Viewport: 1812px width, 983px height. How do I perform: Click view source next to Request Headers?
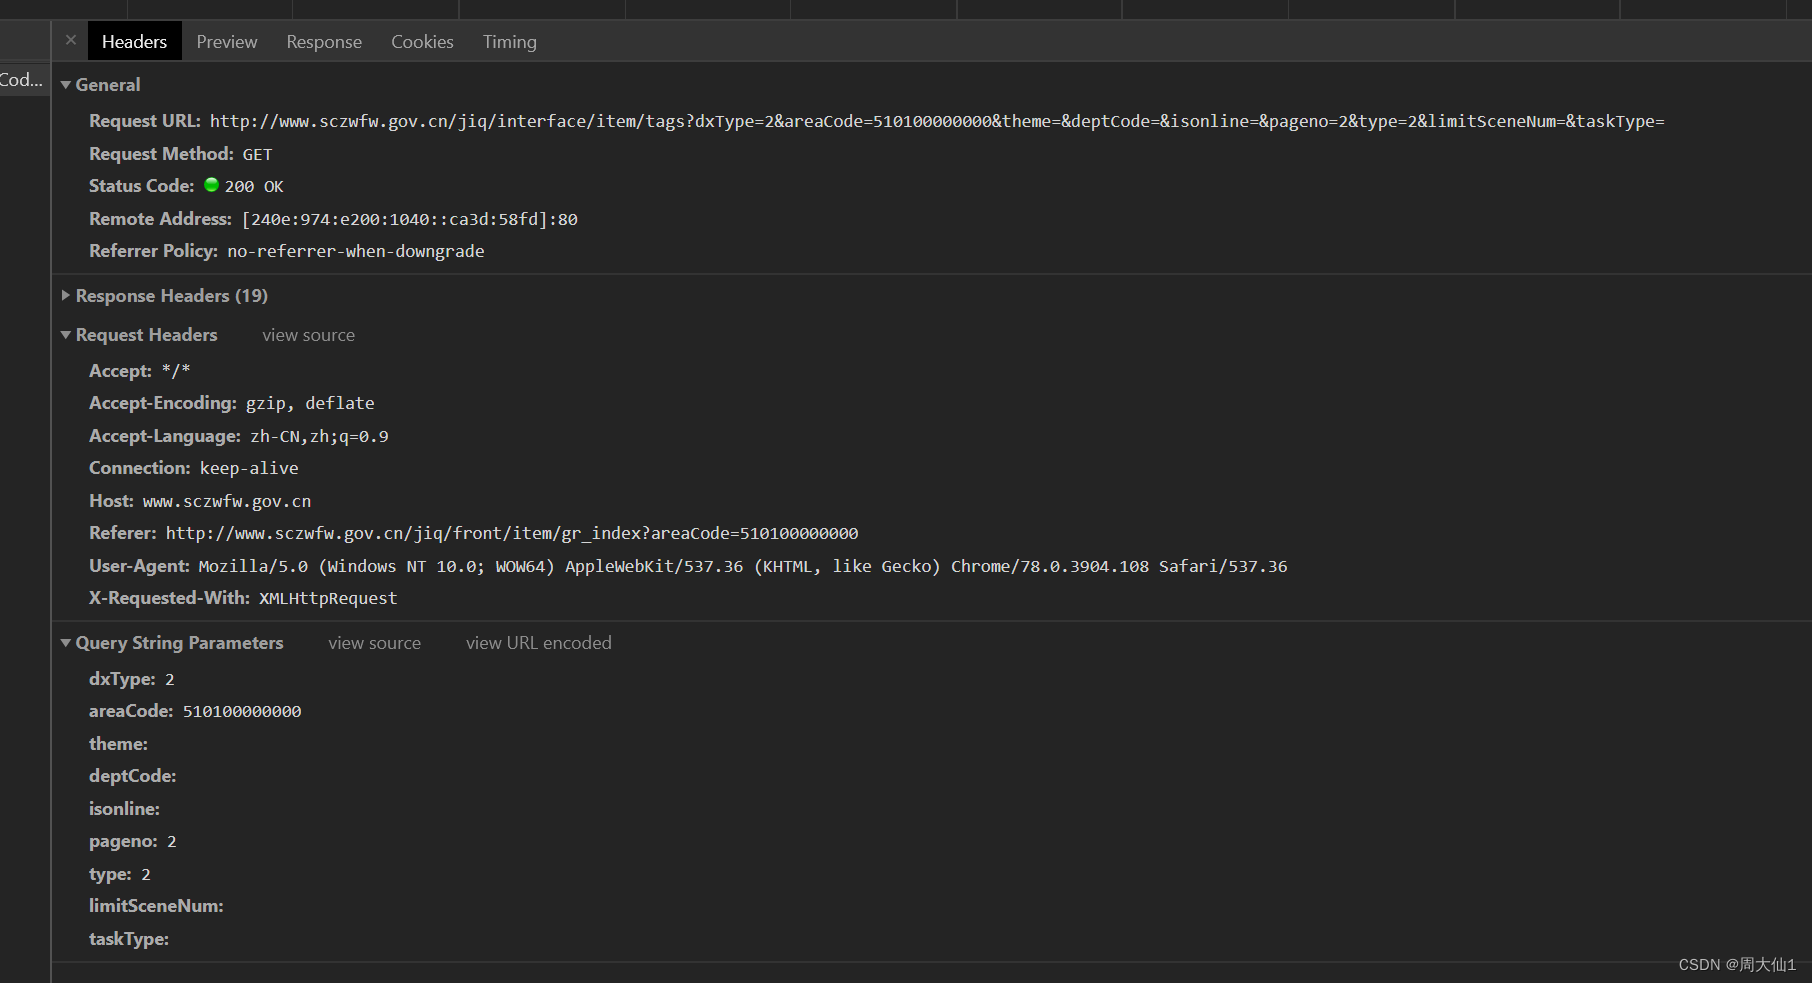[x=308, y=334]
